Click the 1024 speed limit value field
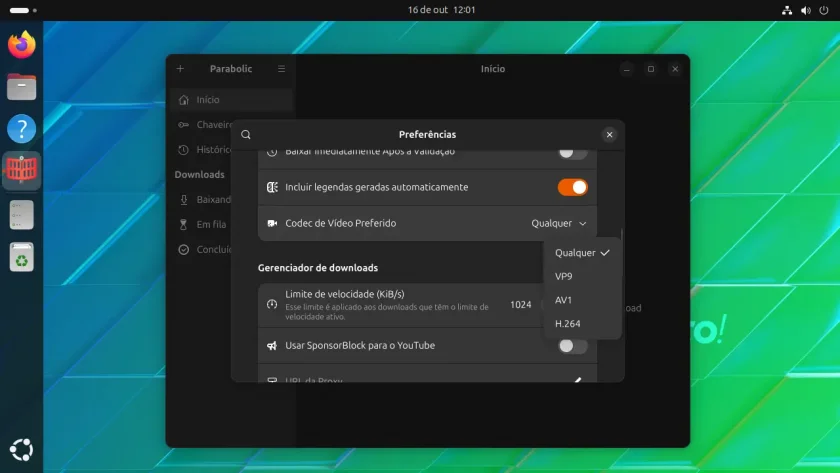Screen dimensions: 840x473 coord(520,305)
